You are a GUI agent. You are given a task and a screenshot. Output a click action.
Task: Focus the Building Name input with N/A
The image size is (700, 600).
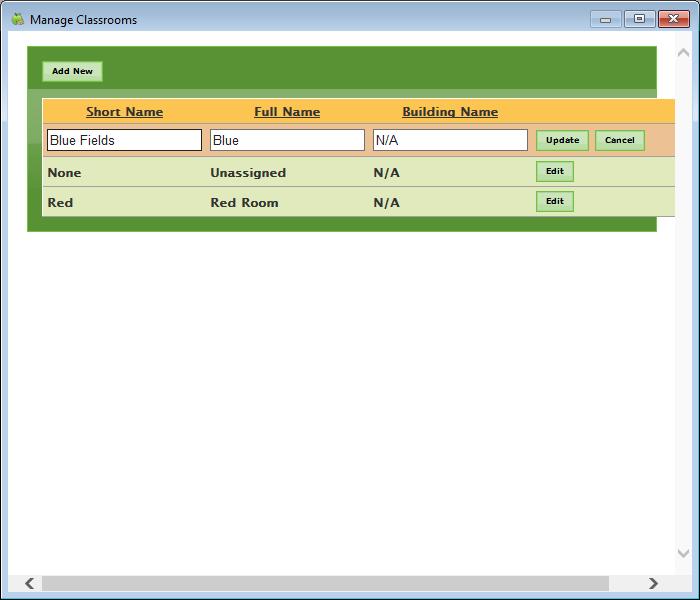450,140
